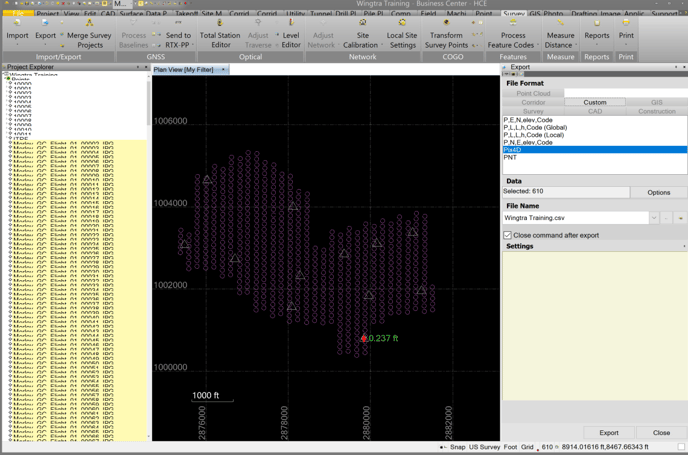Run Process Feature Codes

(512, 23)
